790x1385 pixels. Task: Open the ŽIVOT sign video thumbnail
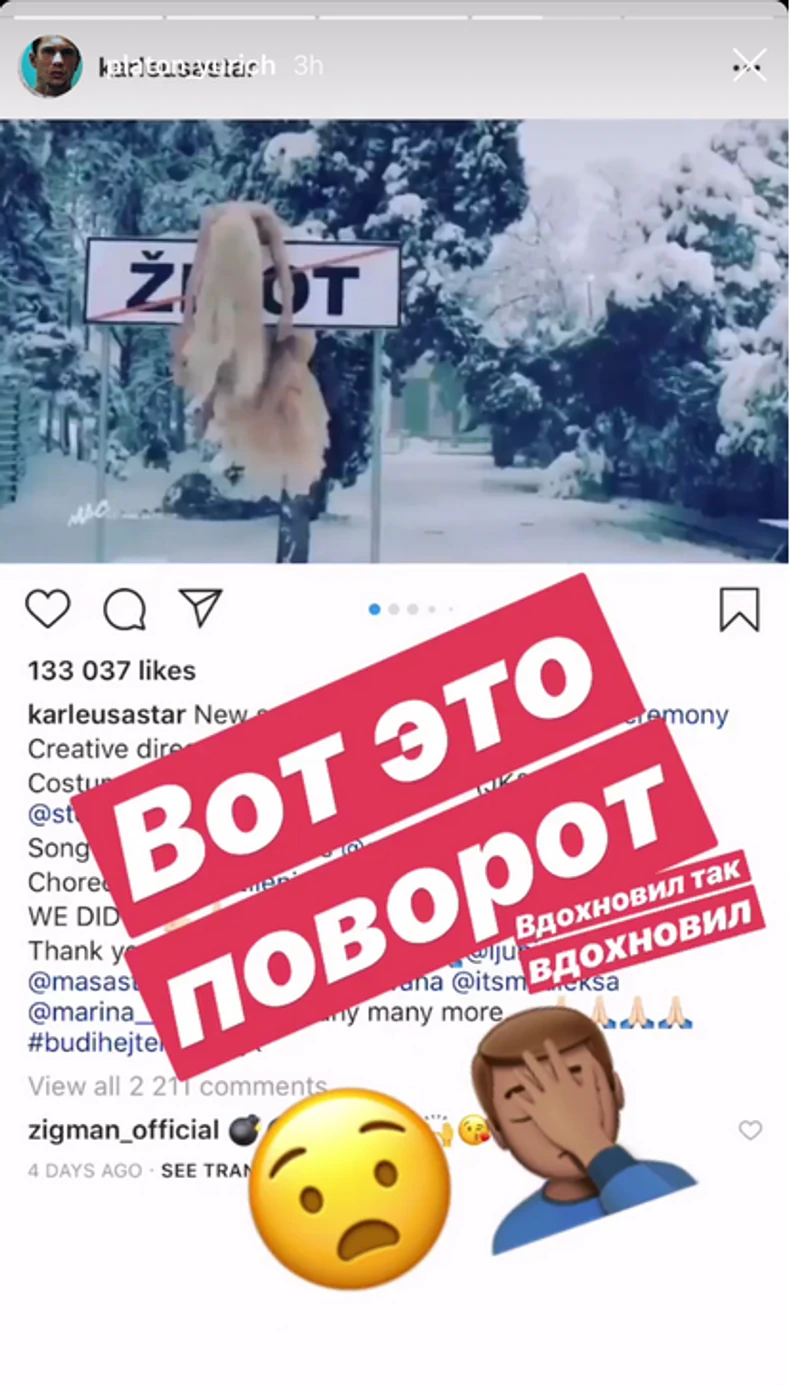point(395,342)
